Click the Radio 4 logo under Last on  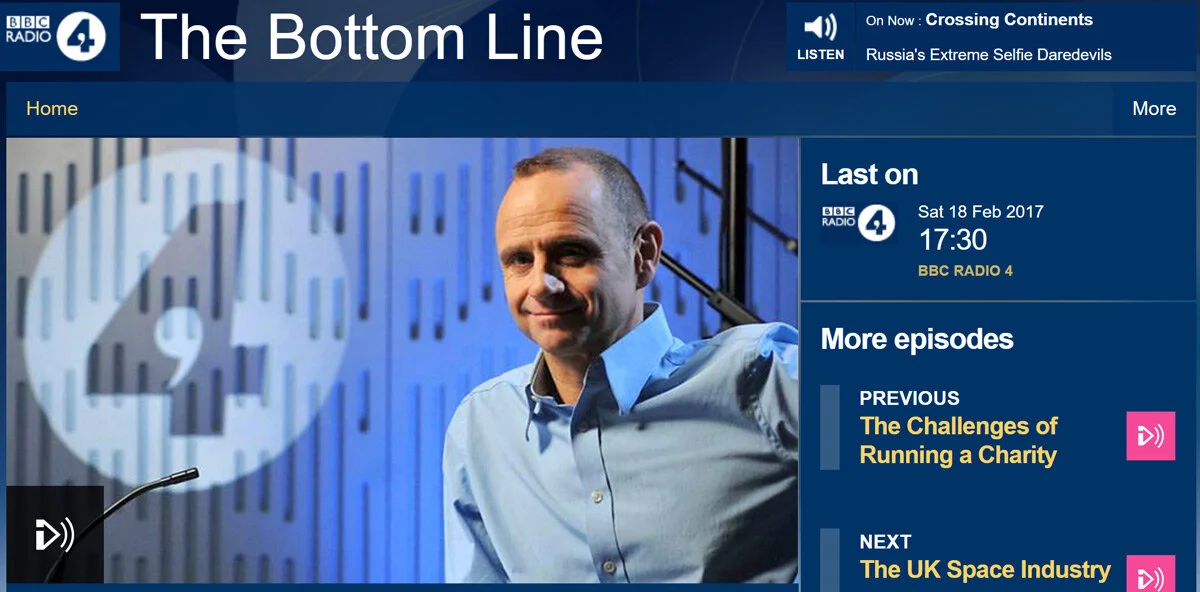click(x=858, y=222)
